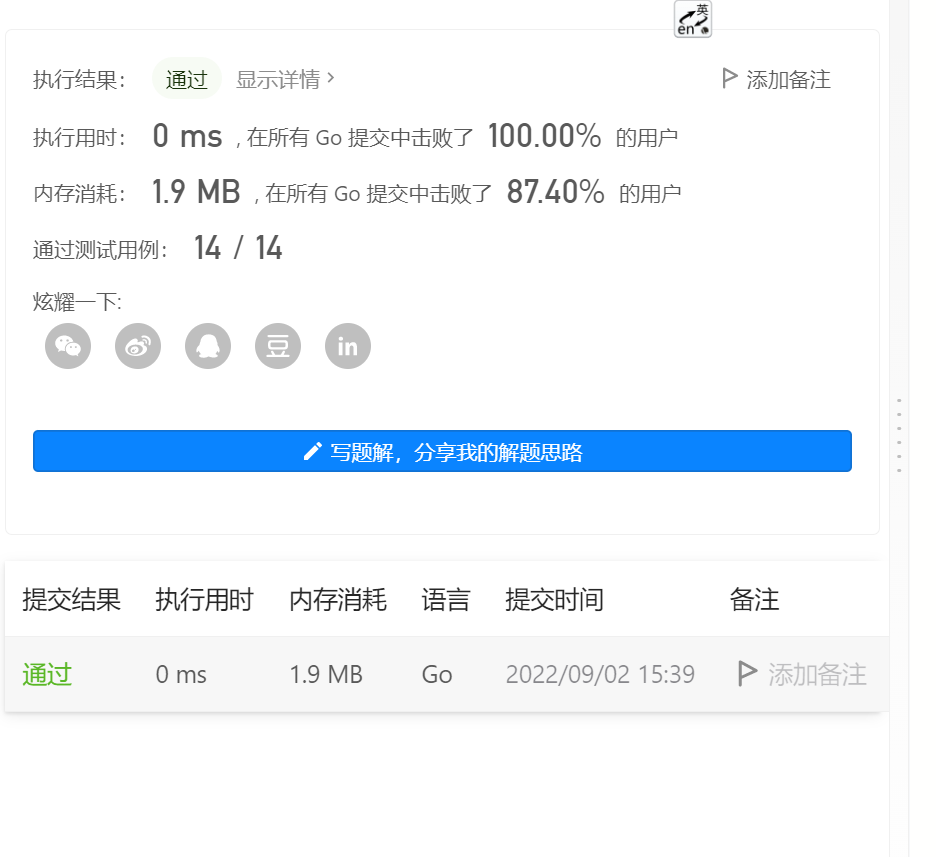Click the 通过 status badge
This screenshot has height=857, width=936.
coord(186,78)
